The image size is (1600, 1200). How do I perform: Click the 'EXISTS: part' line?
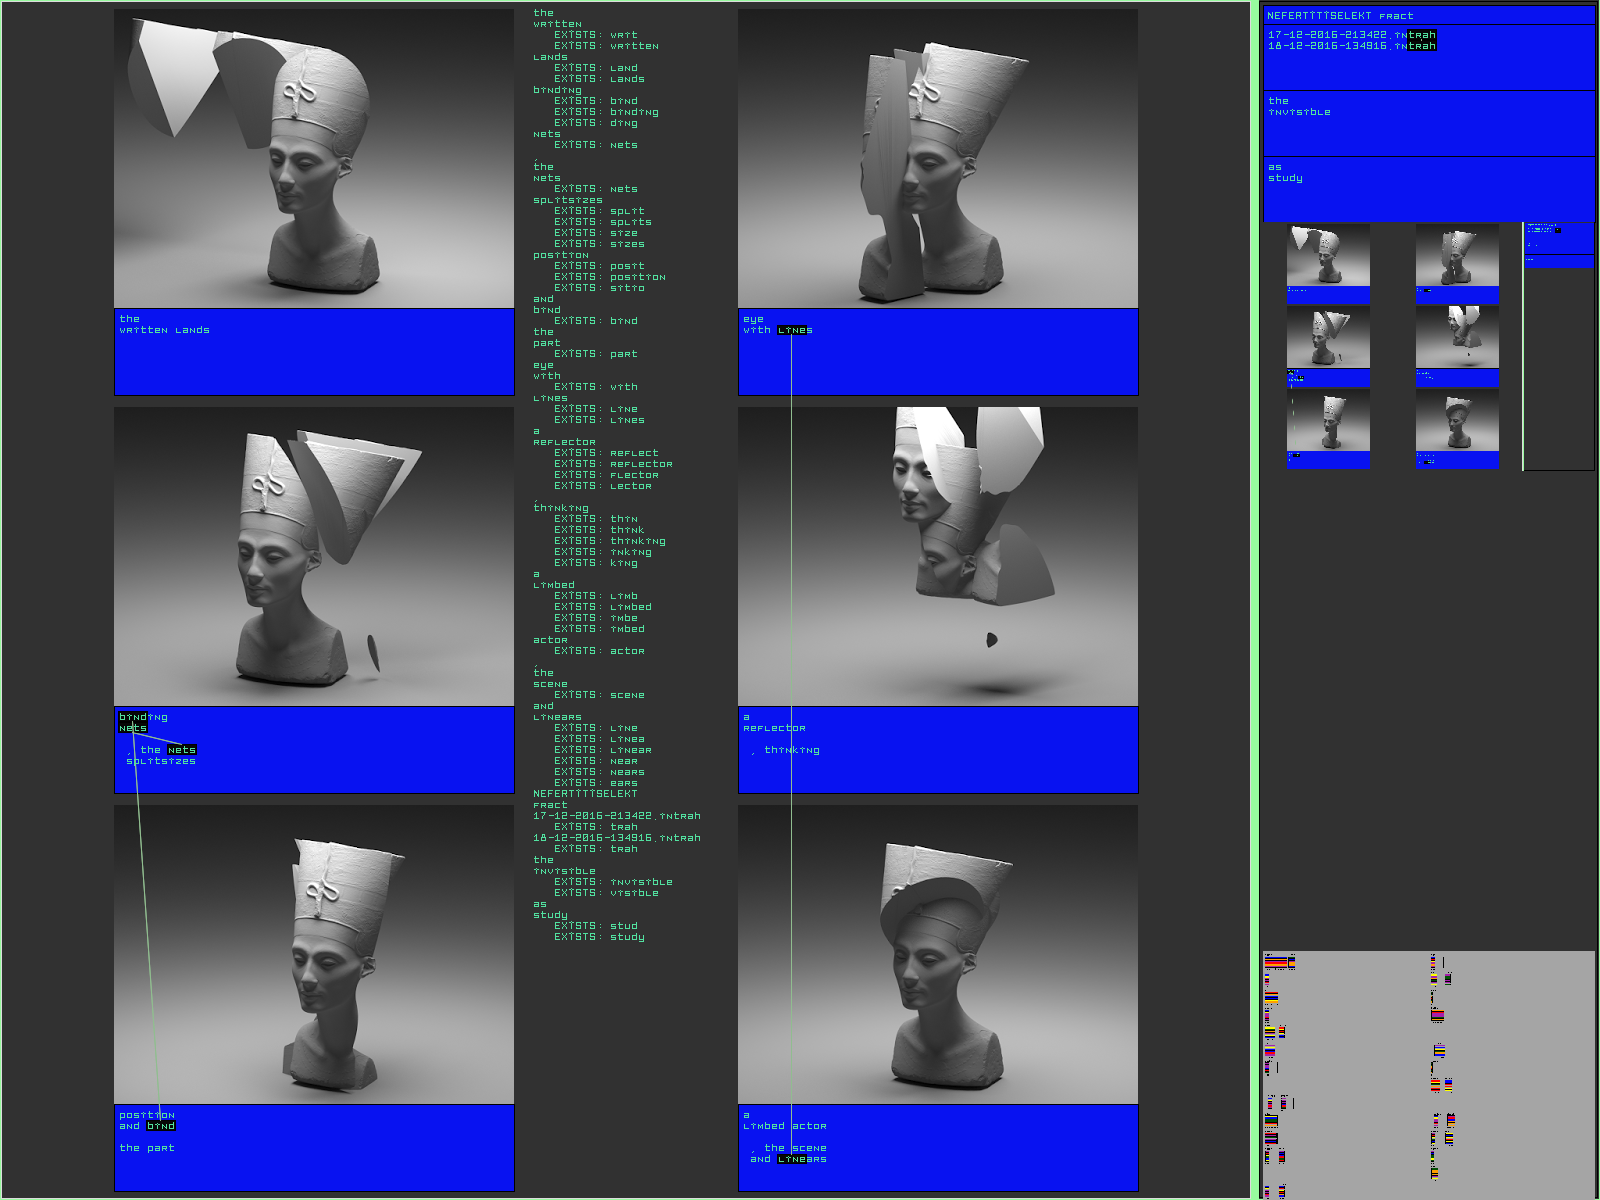[x=596, y=354]
